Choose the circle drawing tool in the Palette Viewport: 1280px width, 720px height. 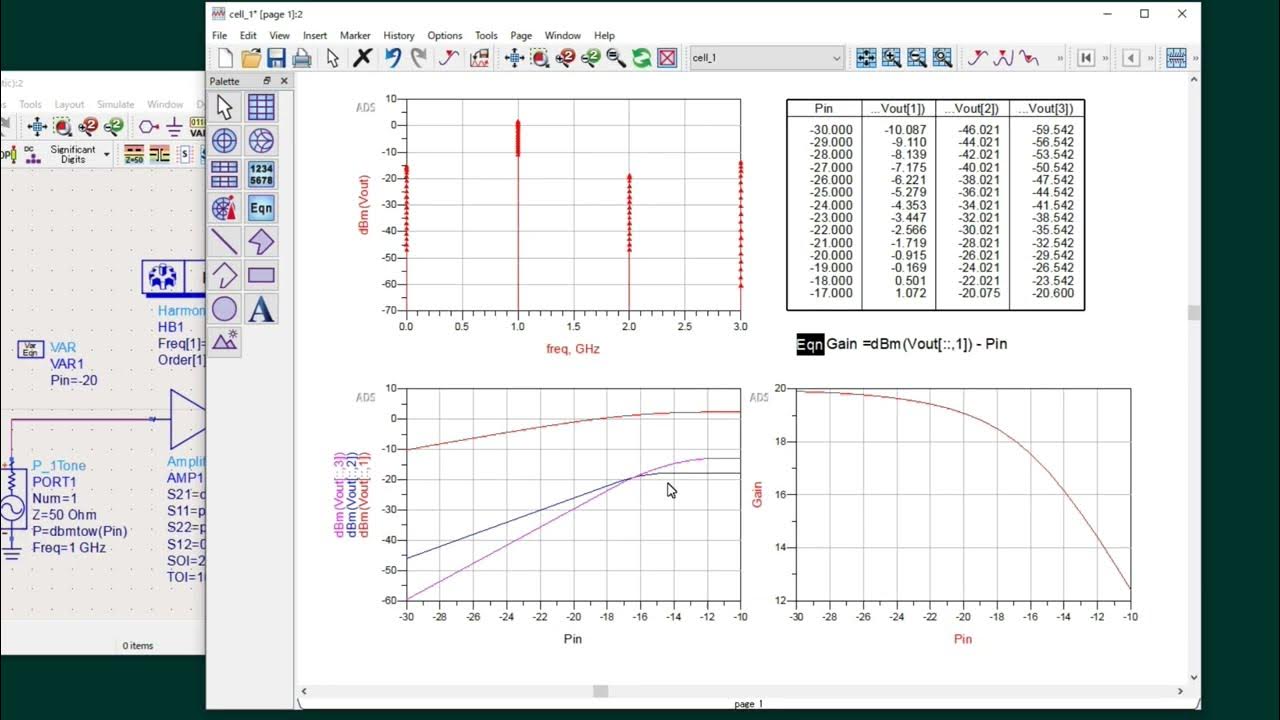pyautogui.click(x=224, y=309)
